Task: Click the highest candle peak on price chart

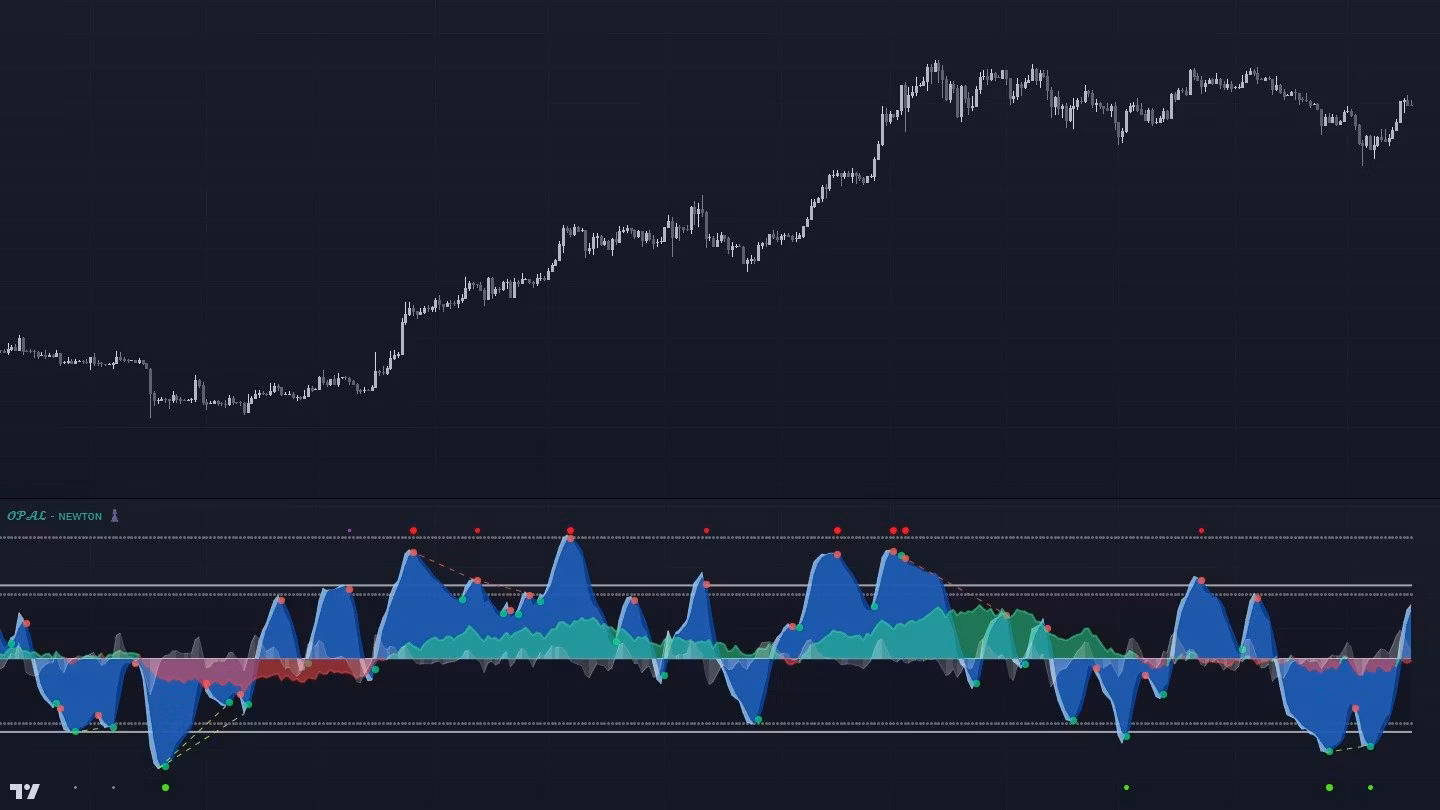Action: (x=936, y=66)
